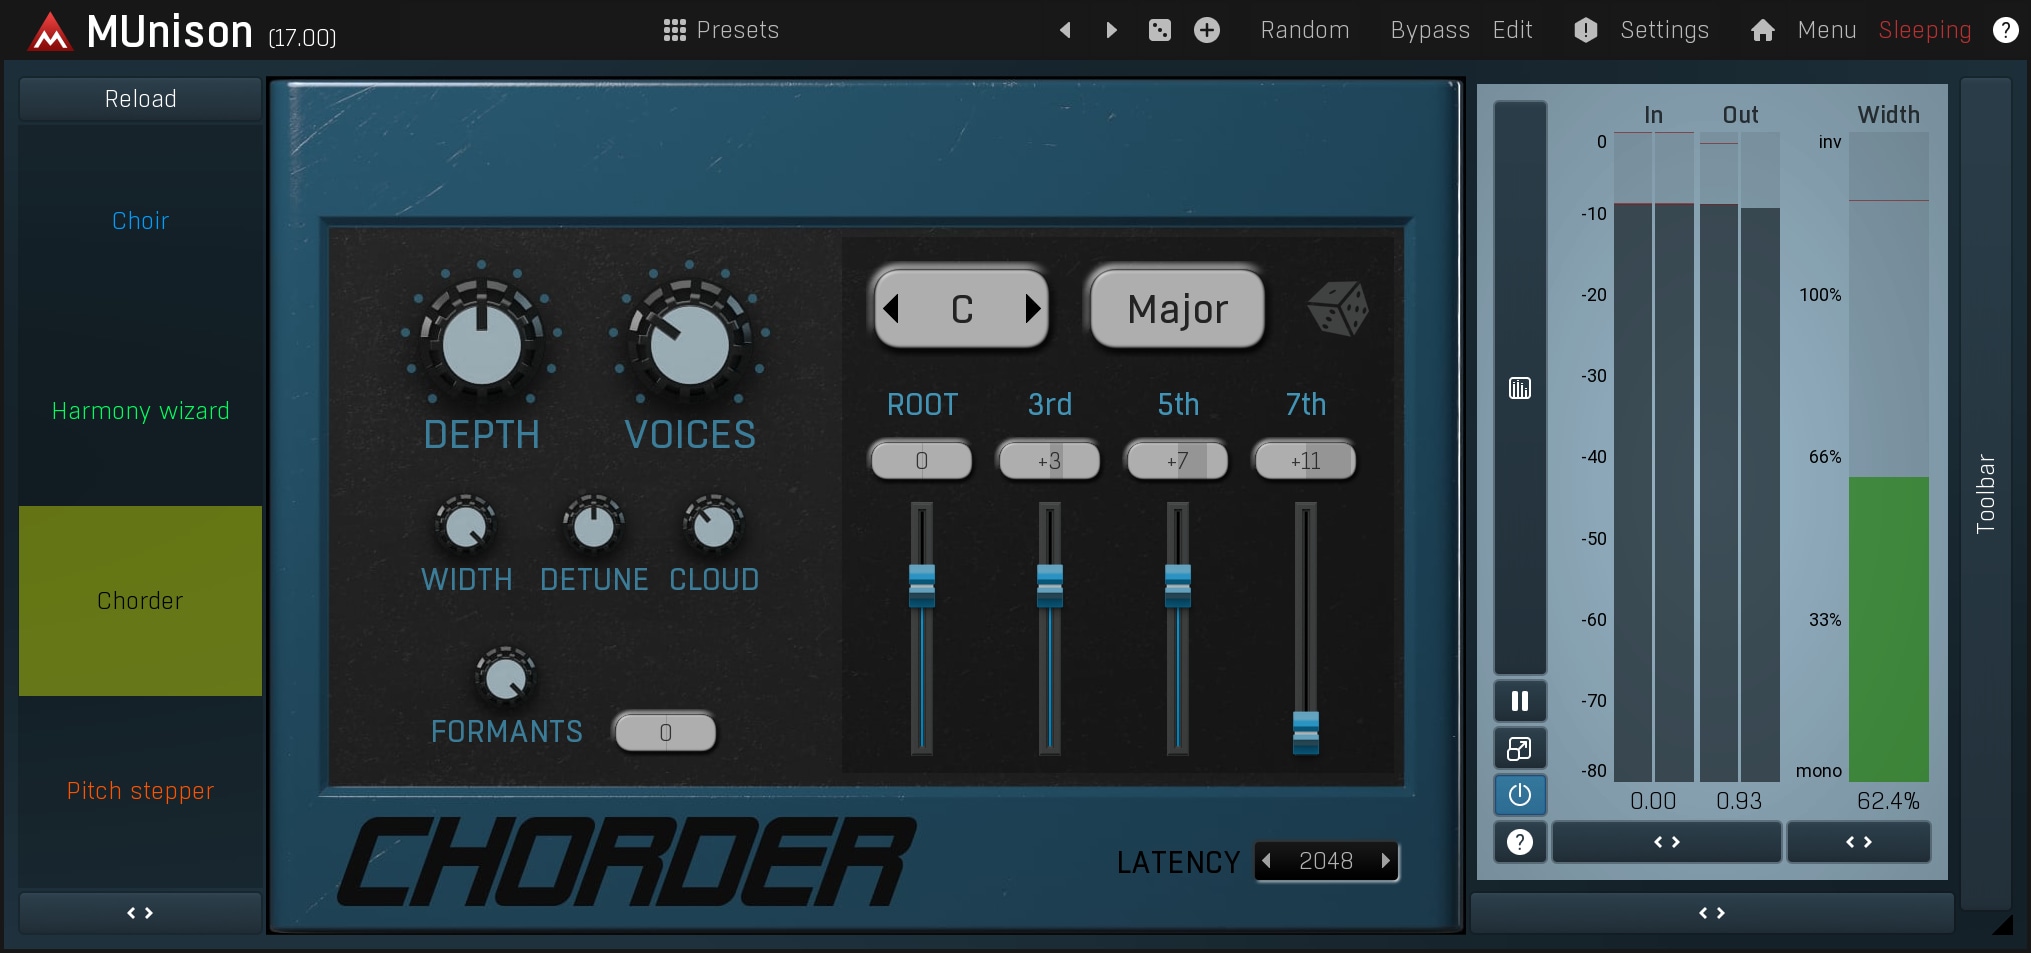Click the dice randomize chord icon

(1338, 309)
